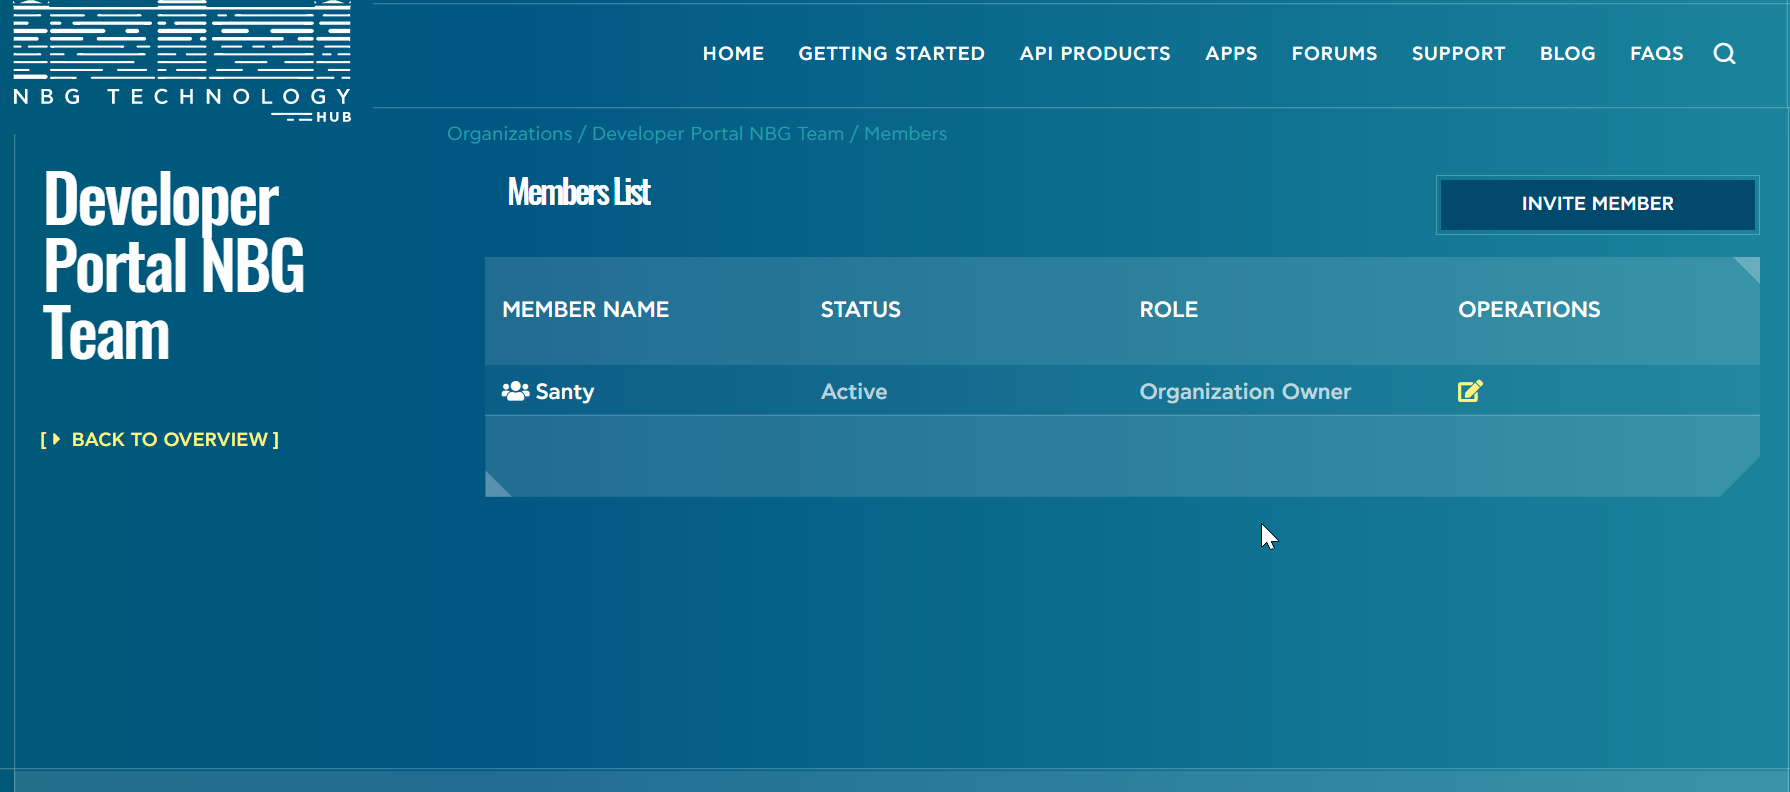Click the NBG Technology Hub logo
Image resolution: width=1790 pixels, height=792 pixels.
coord(182,62)
